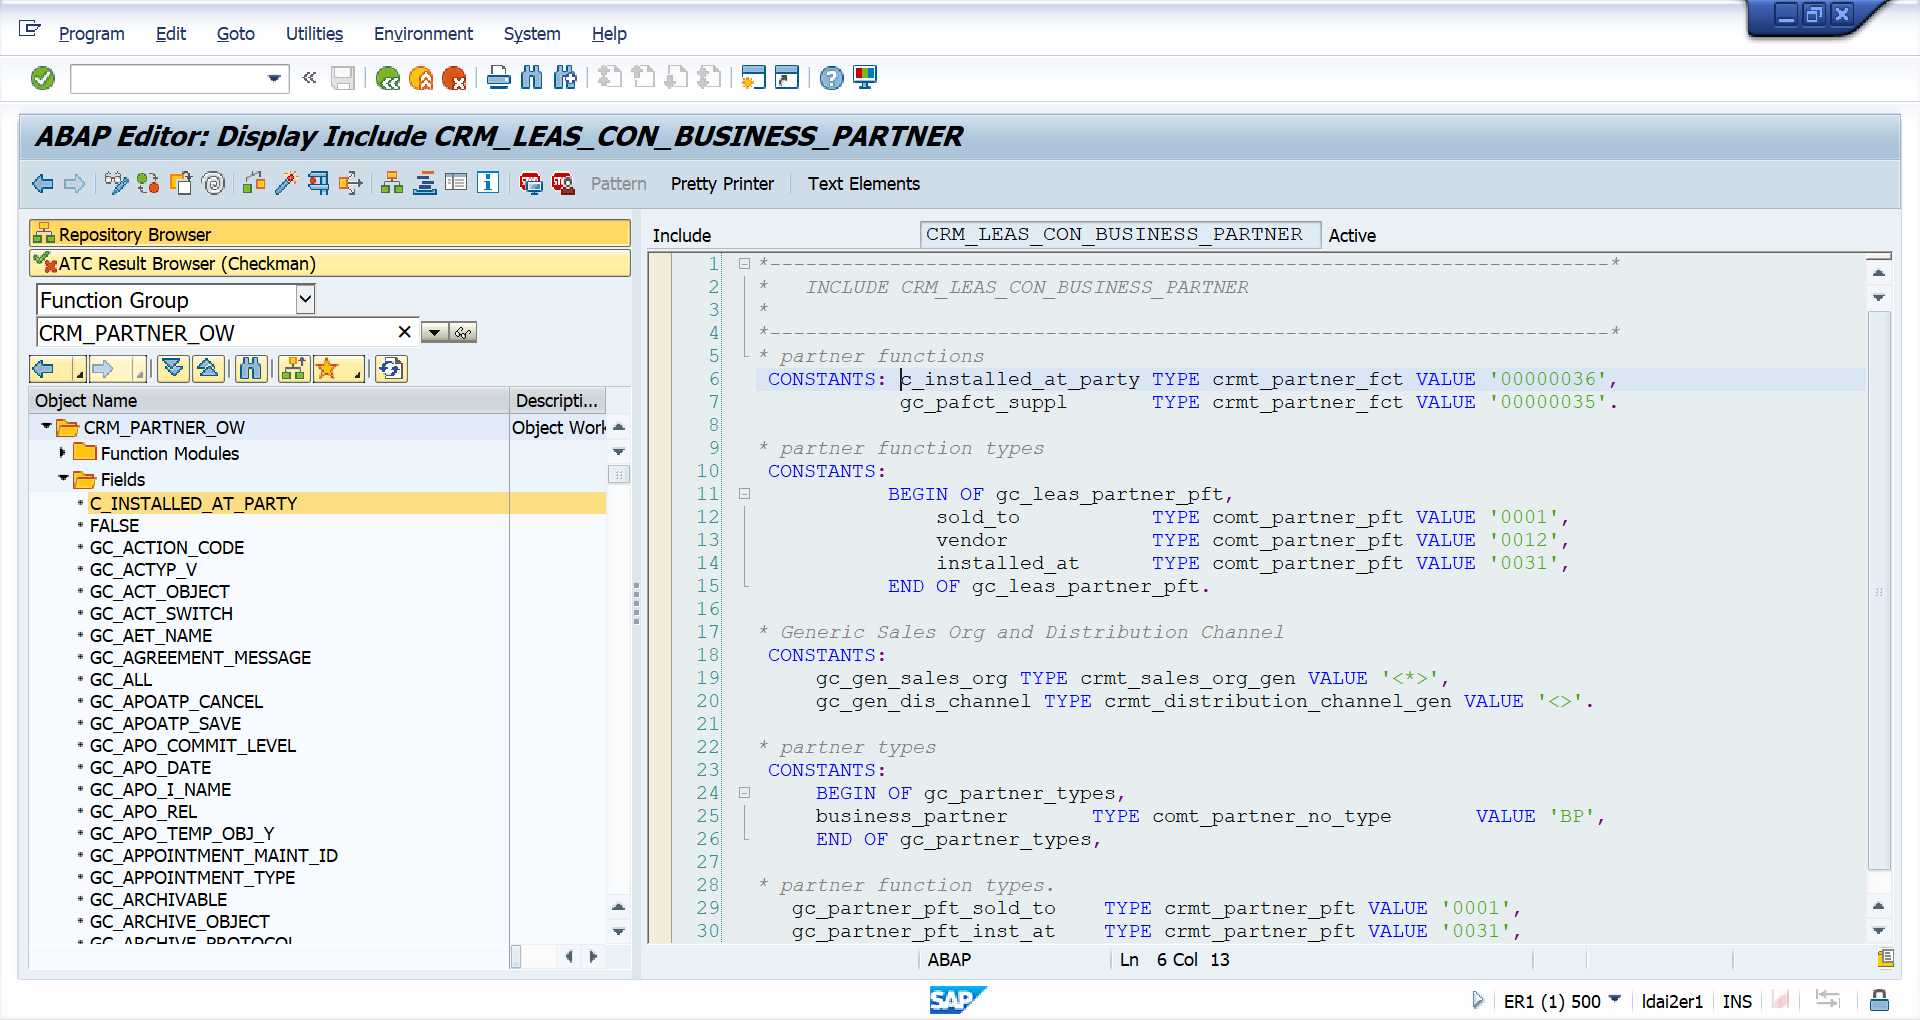Open the System menu
This screenshot has height=1020, width=1920.
[532, 34]
